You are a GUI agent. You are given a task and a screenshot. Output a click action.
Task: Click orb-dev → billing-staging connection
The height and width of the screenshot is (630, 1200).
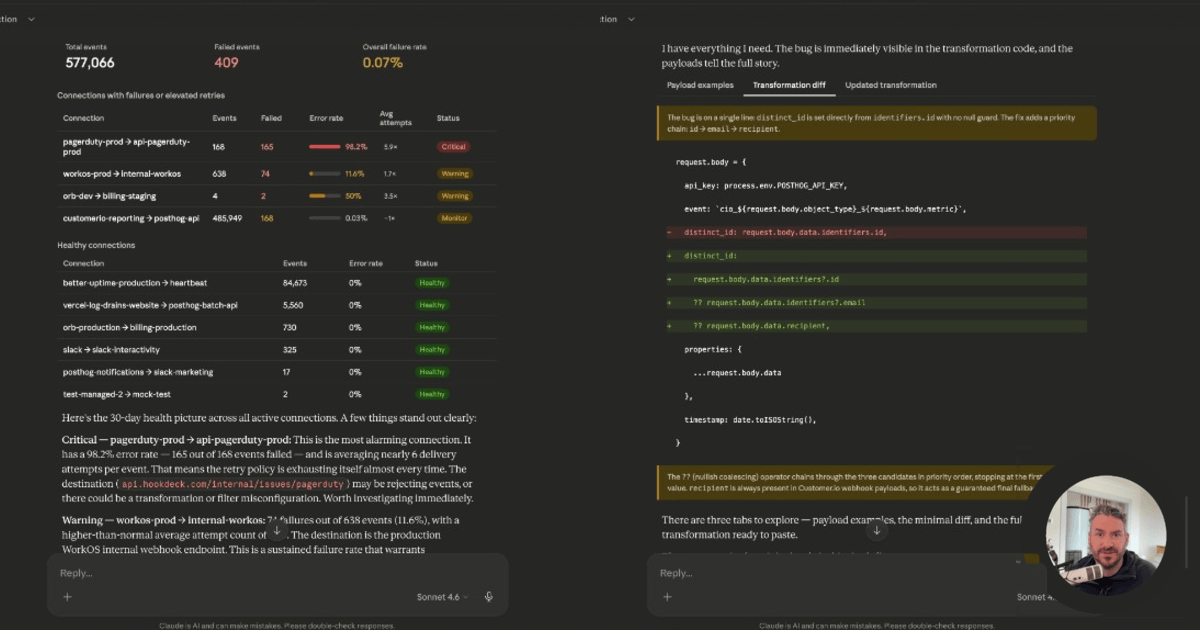pos(109,196)
